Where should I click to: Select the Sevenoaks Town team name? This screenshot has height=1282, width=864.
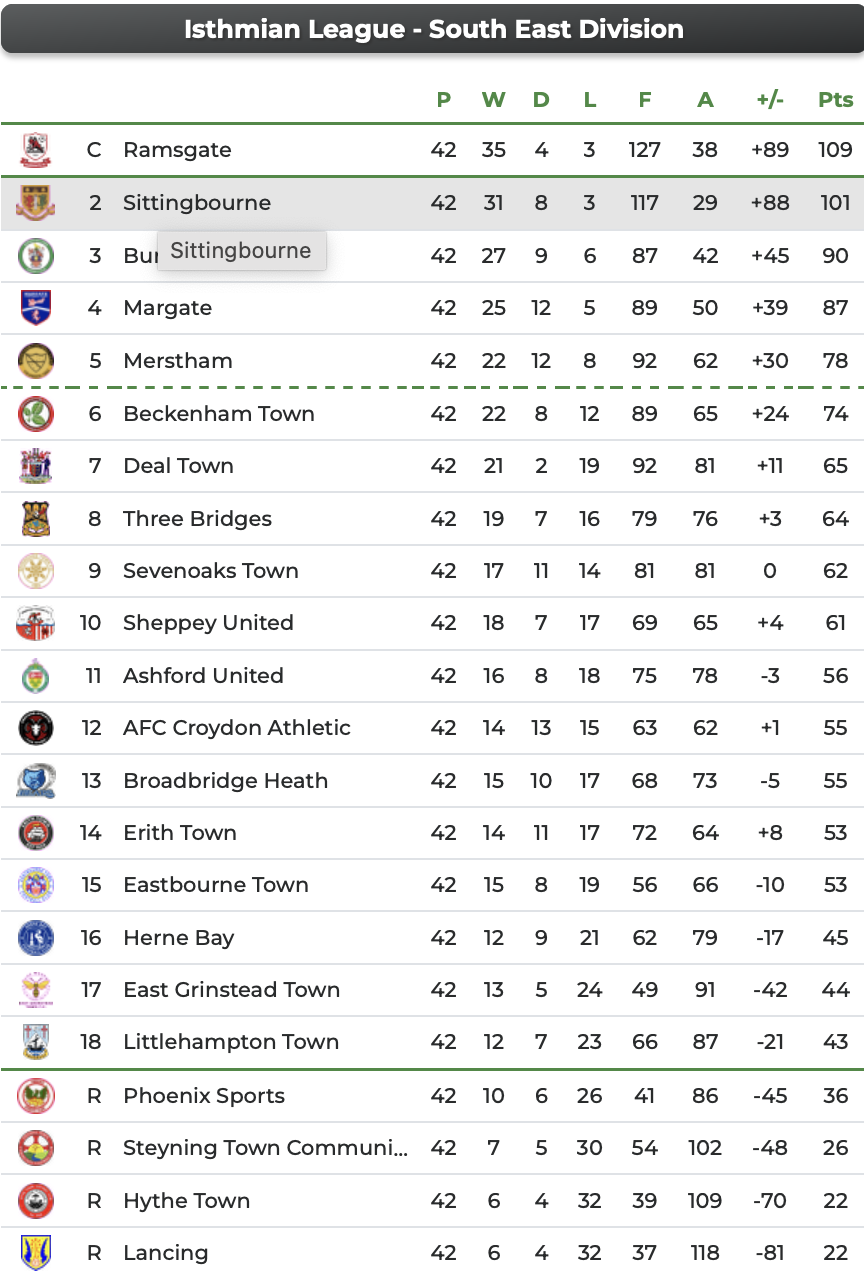tap(211, 571)
